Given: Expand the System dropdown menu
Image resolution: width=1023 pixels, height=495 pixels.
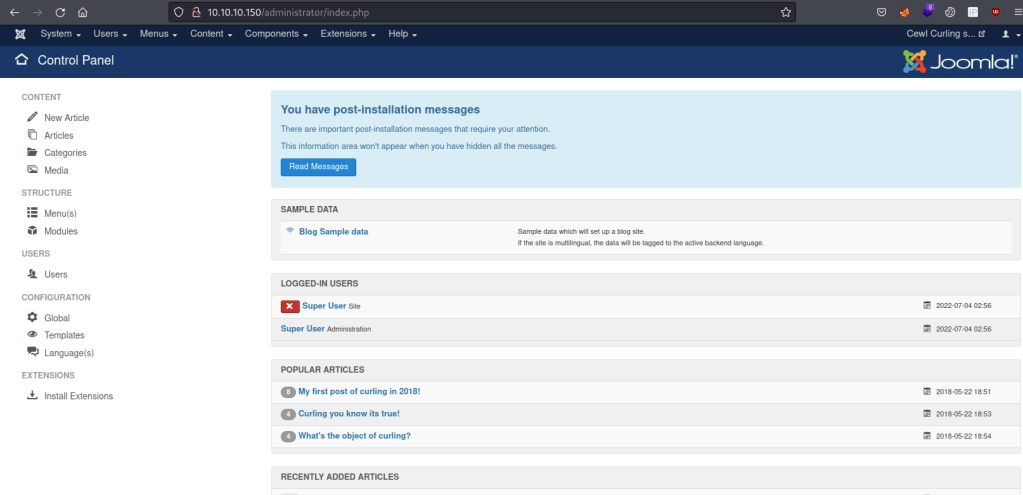Looking at the screenshot, I should 60,34.
